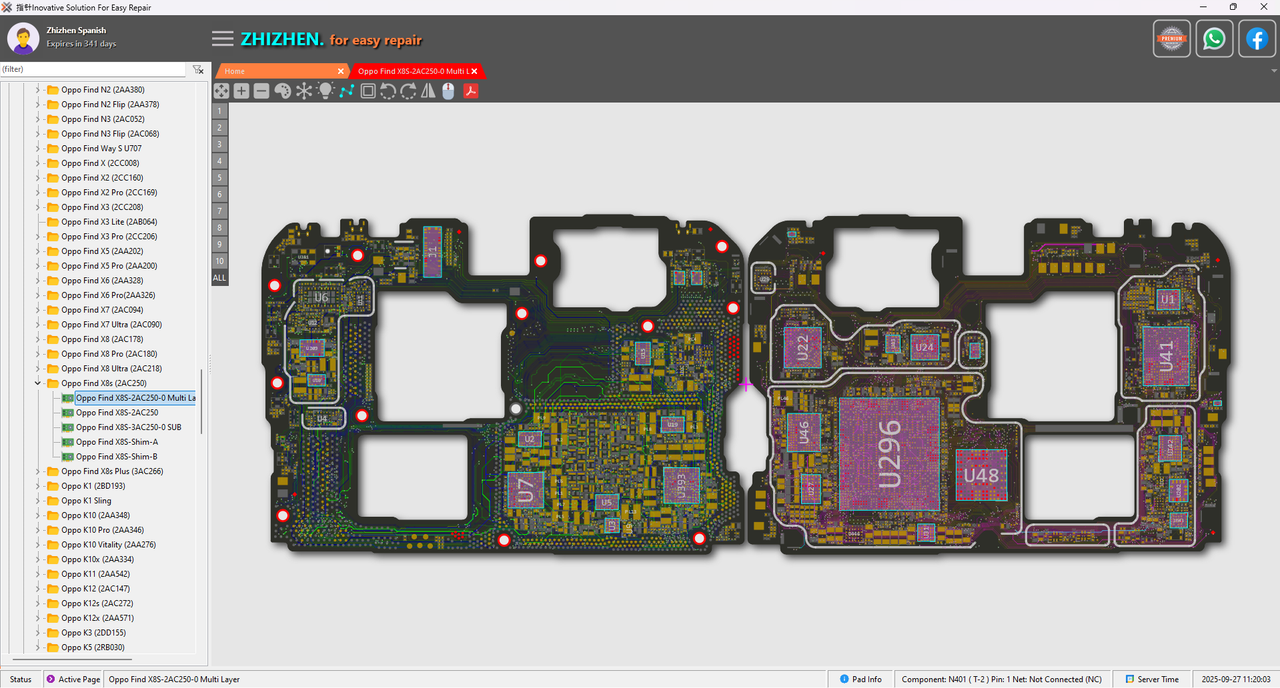Toggle layer 6 button
Screen dimensions: 1280x688
click(220, 194)
